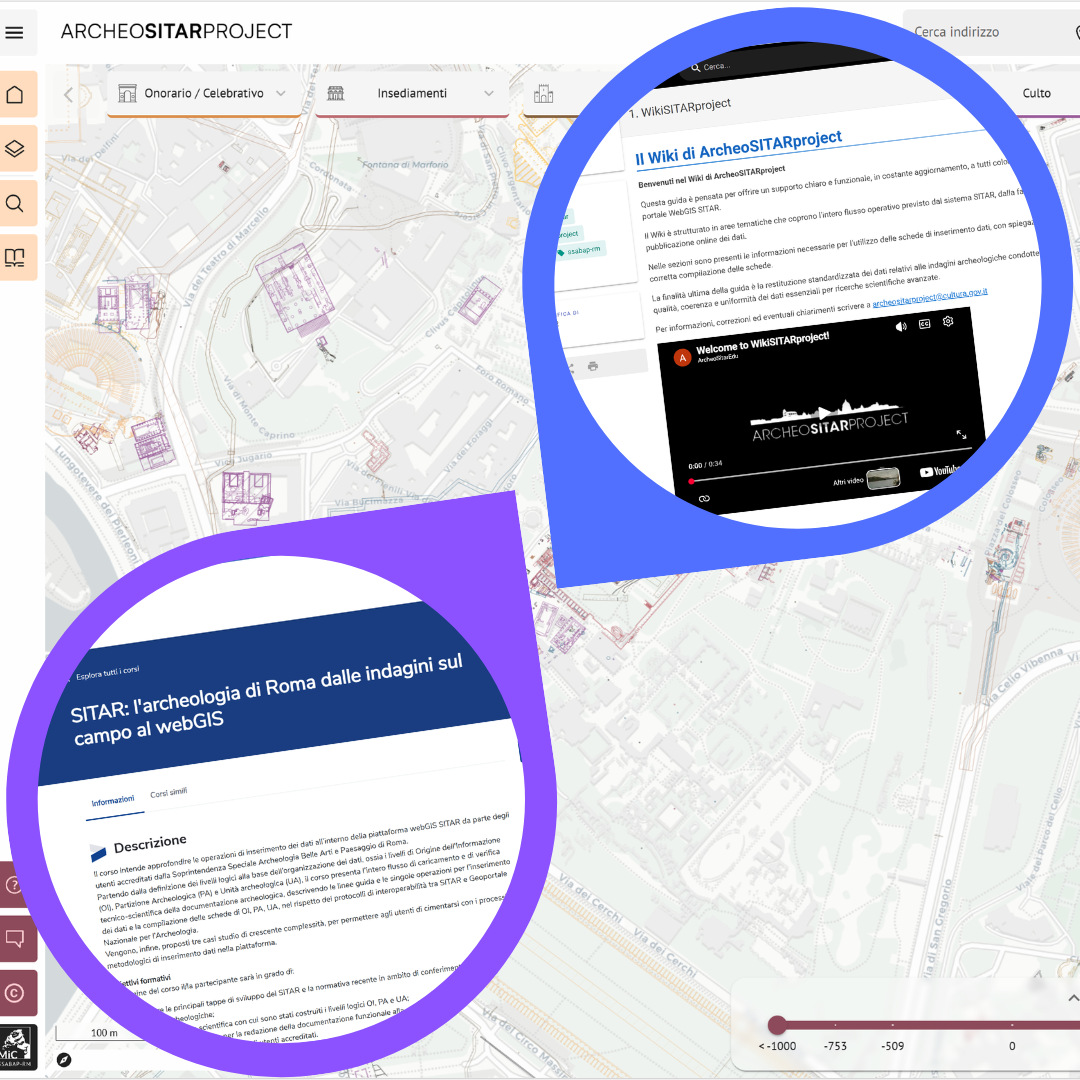
Task: Click the copyright icon button
Action: [x=14, y=993]
